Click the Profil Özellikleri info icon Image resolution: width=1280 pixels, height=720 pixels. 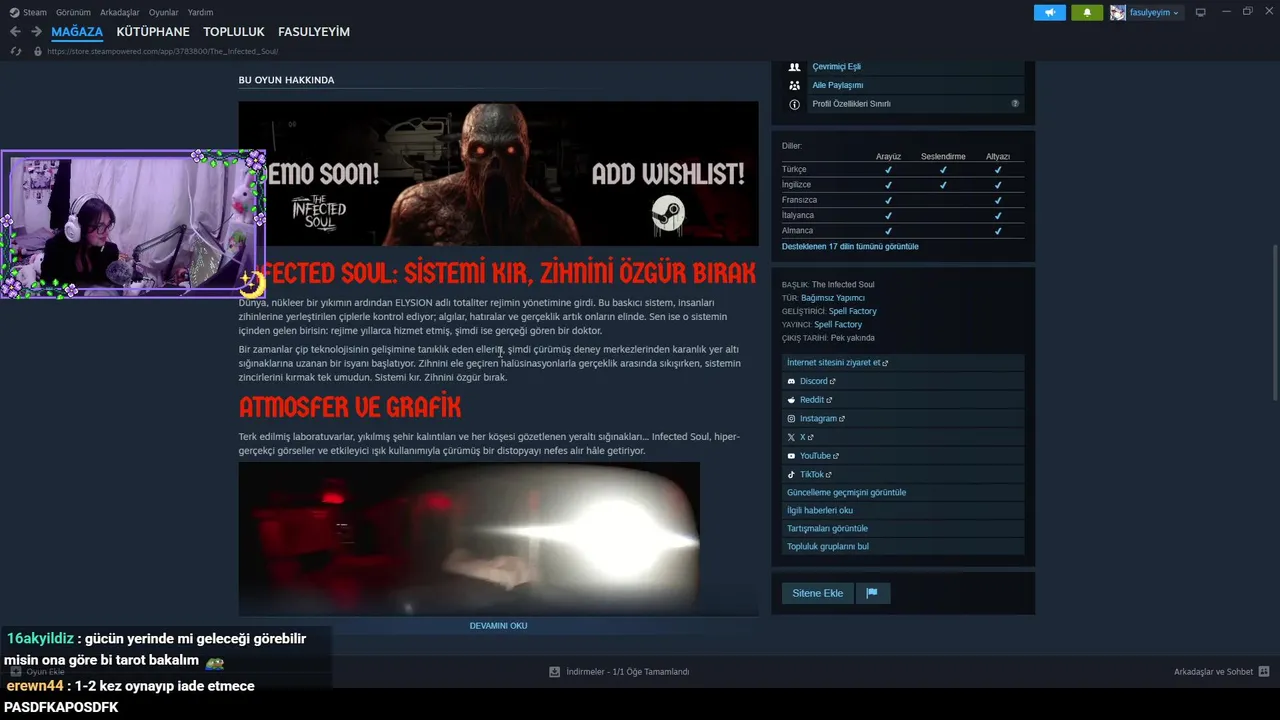(x=794, y=104)
